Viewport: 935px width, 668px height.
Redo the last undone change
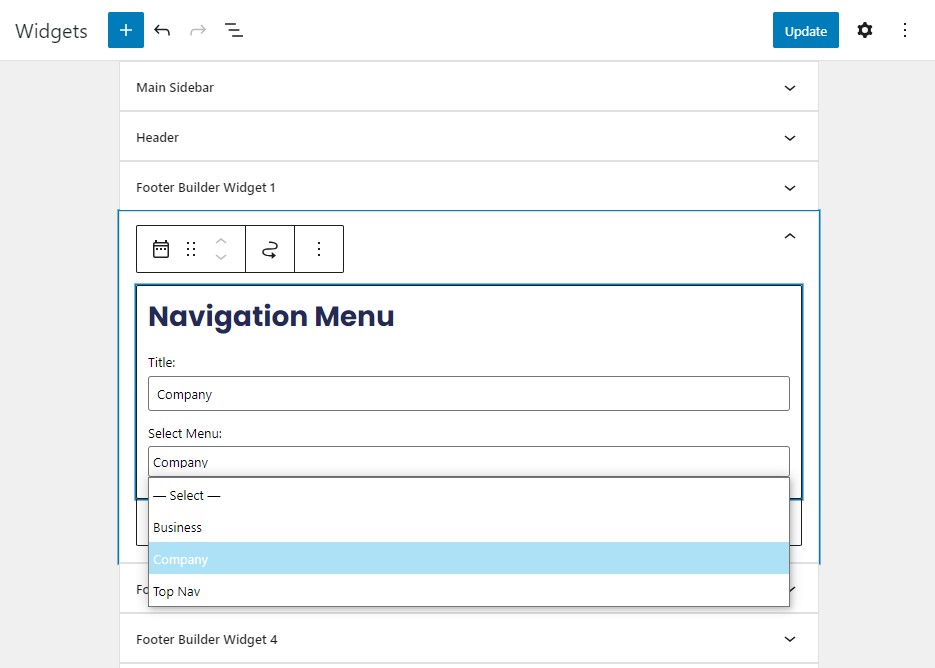[198, 30]
